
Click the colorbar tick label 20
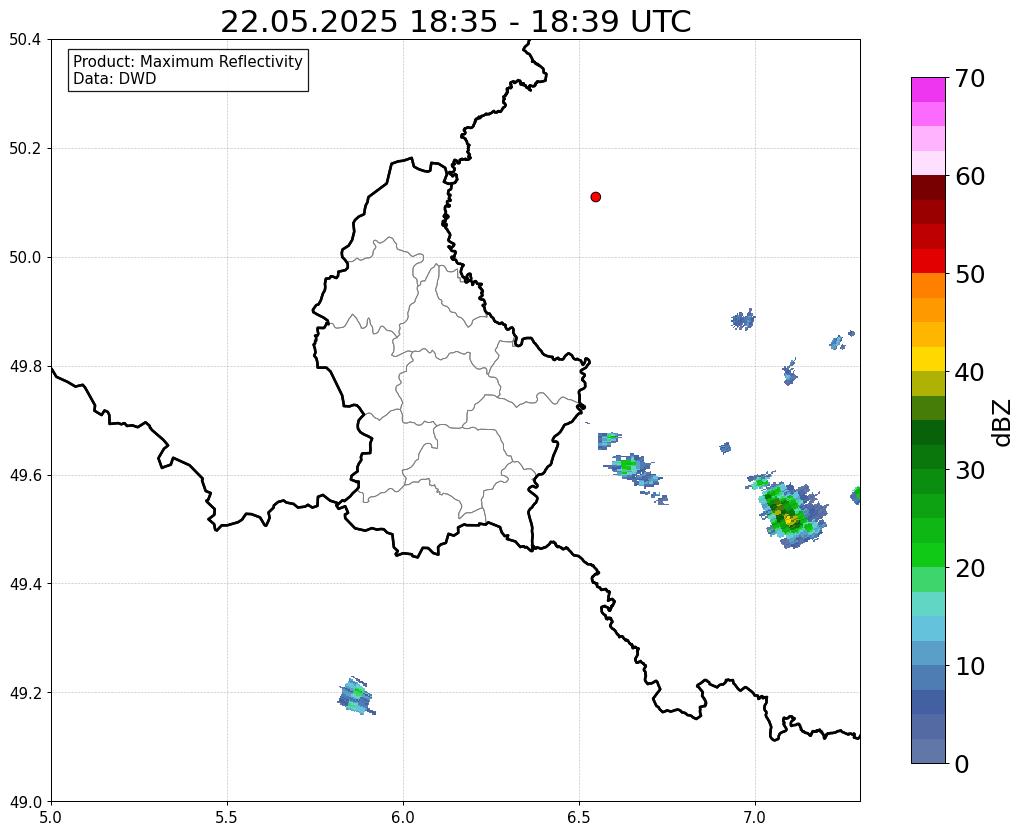tap(970, 568)
